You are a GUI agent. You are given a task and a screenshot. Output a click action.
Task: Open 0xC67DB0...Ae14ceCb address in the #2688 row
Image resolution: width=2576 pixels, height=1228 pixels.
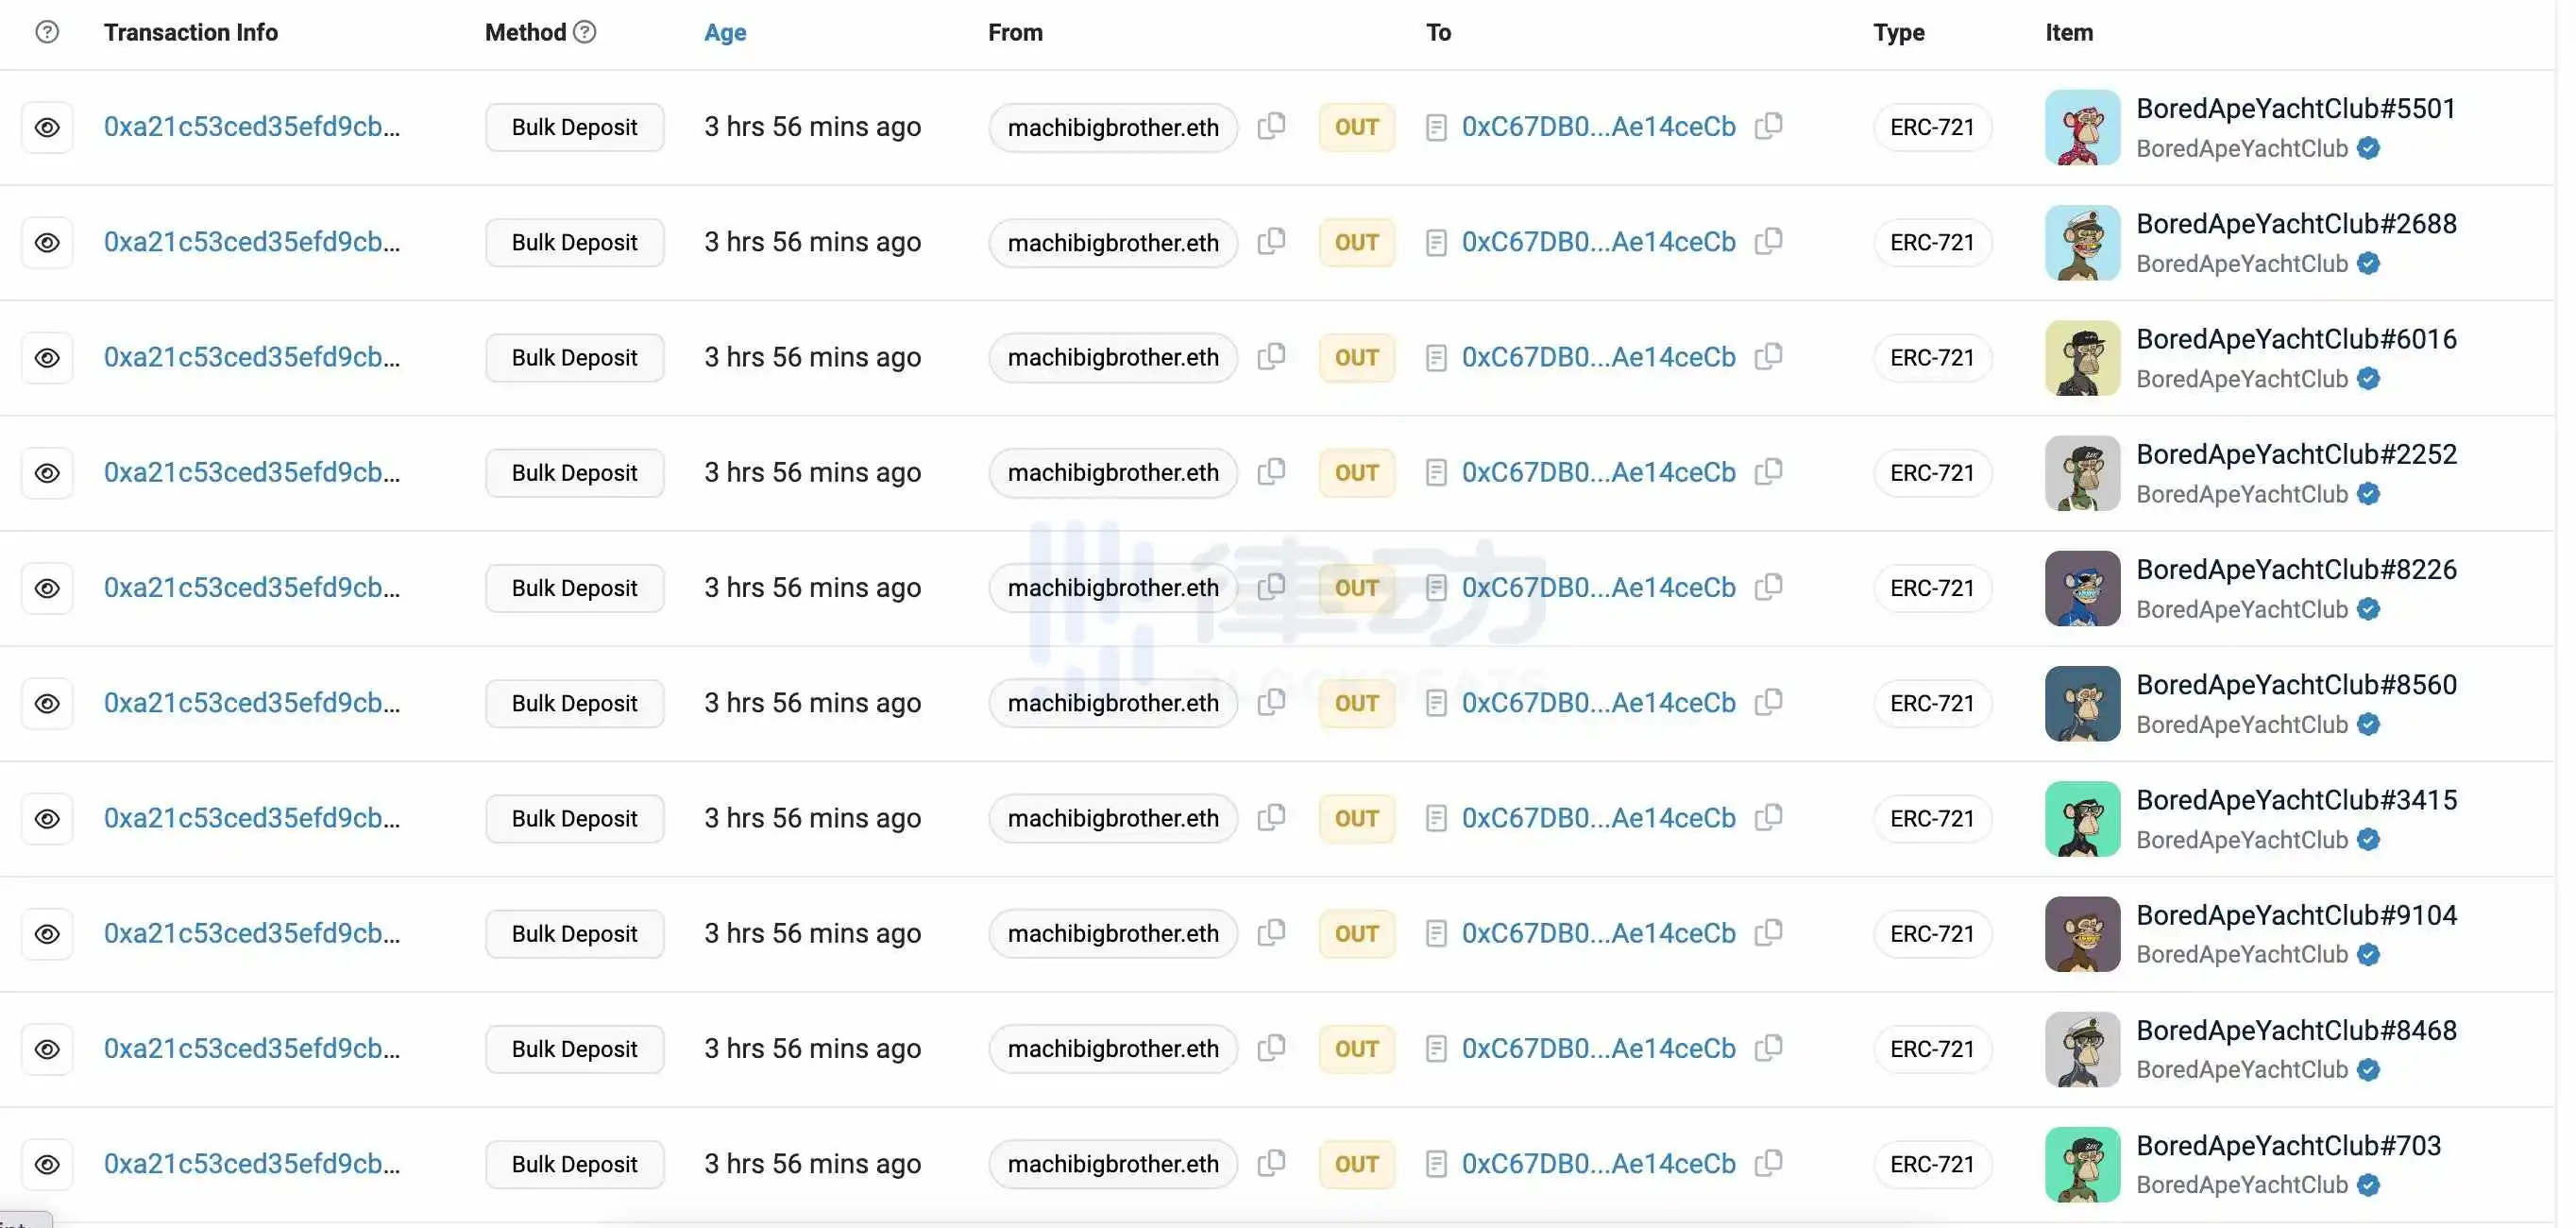point(1598,242)
